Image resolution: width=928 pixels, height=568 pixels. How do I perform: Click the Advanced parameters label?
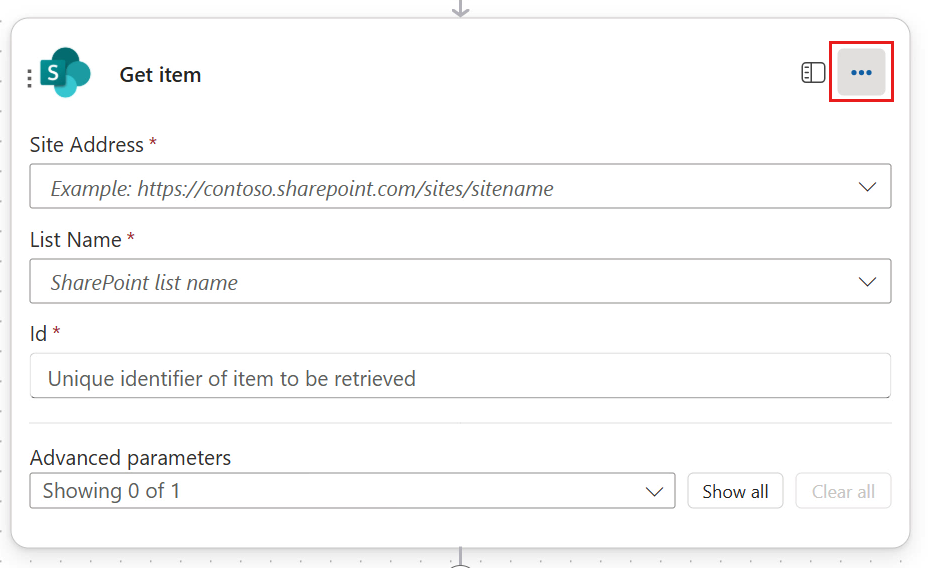(130, 458)
